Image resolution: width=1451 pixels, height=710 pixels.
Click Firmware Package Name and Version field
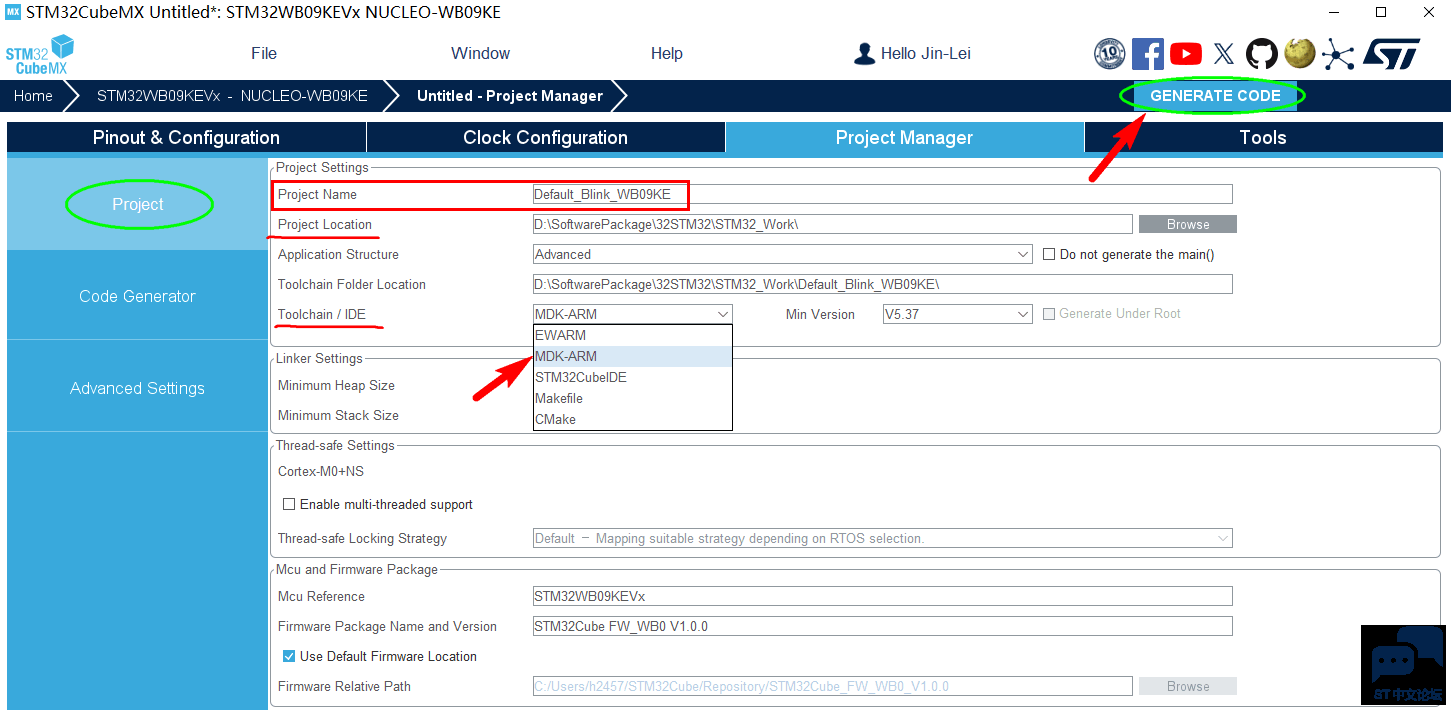pos(883,626)
